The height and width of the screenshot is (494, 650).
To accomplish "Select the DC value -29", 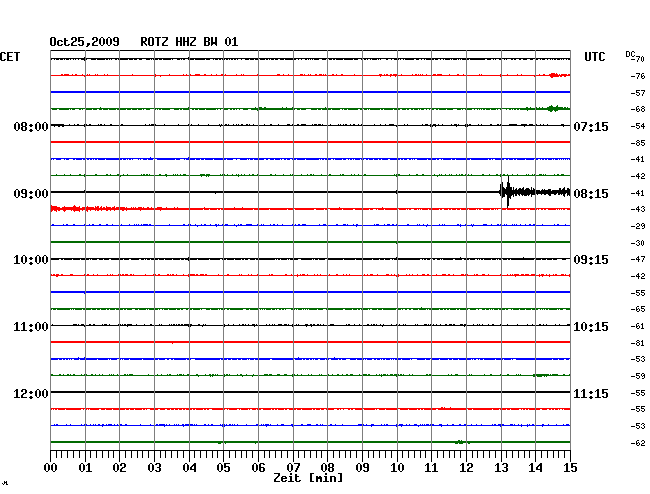I will pyautogui.click(x=638, y=226).
